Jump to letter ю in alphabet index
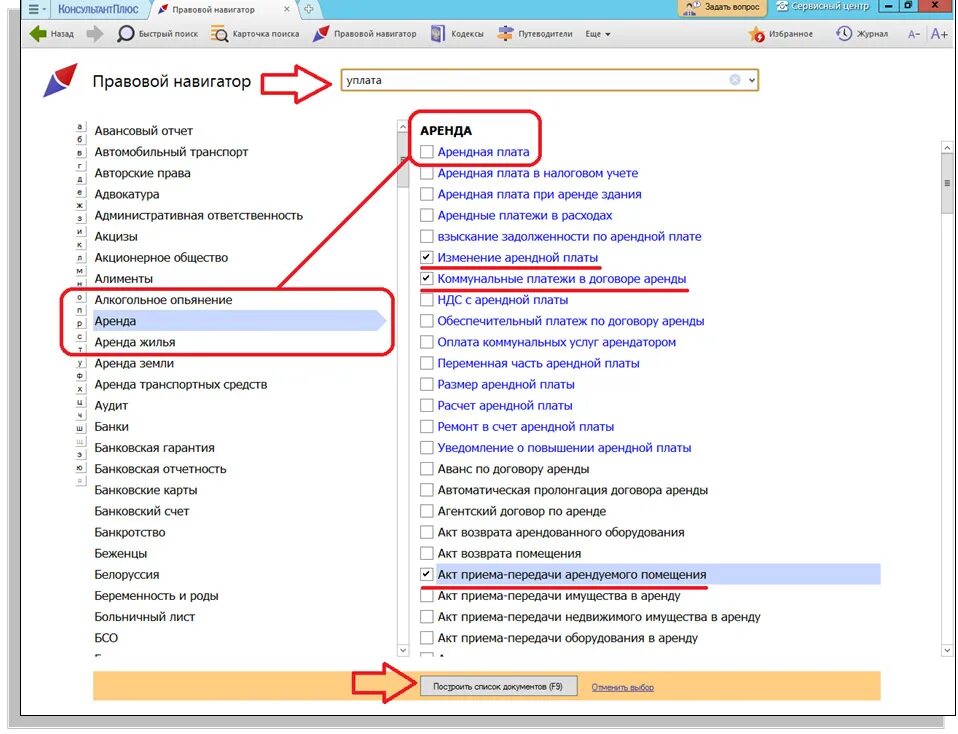Viewport: 958px width, 734px height. tap(79, 468)
